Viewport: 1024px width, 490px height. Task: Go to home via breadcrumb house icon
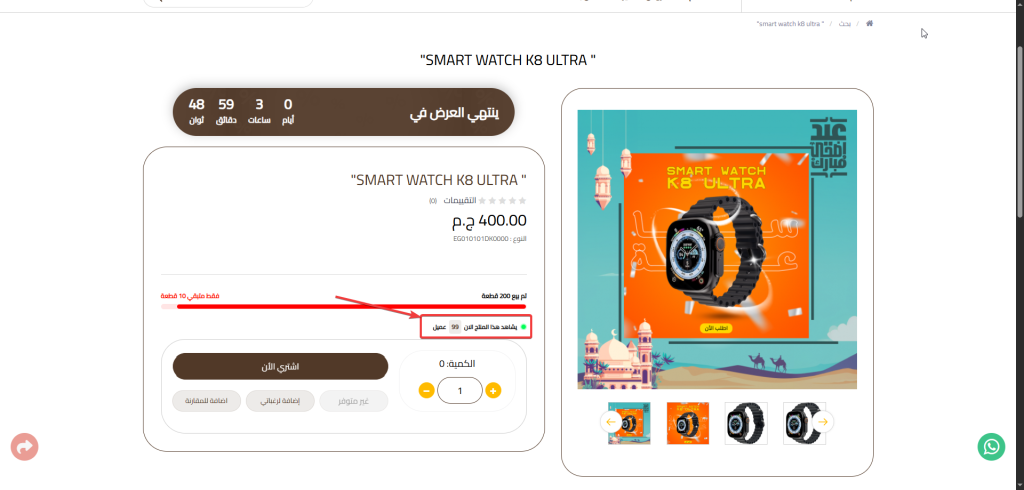coord(870,23)
